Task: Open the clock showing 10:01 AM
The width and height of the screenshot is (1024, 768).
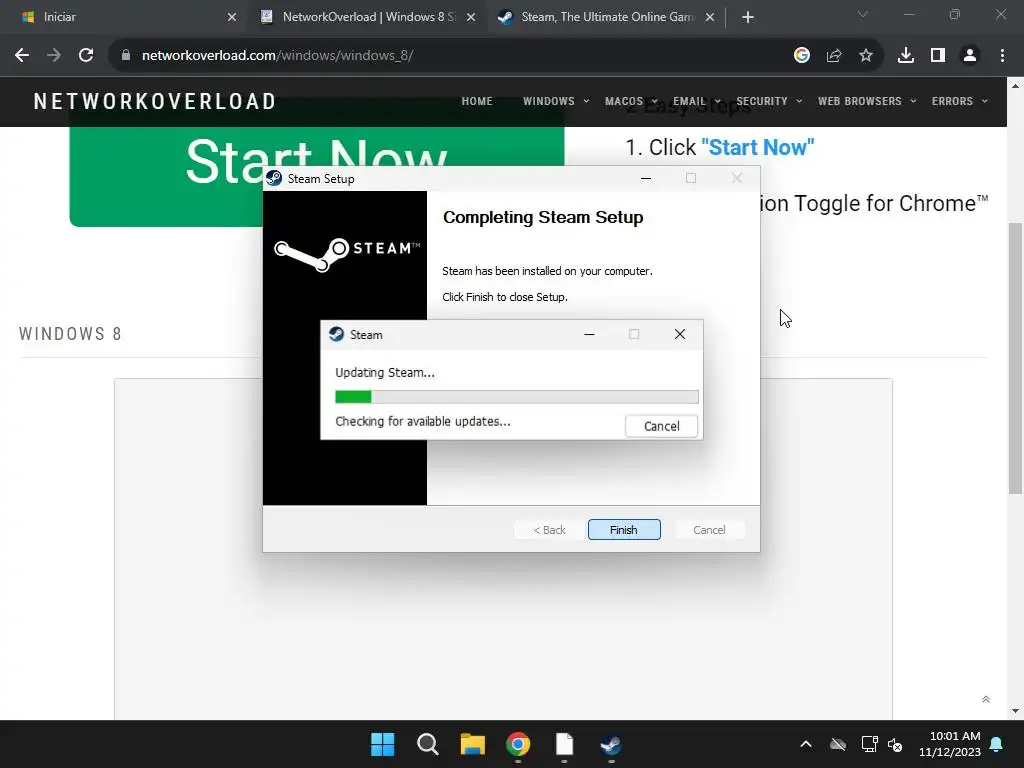Action: click(x=950, y=744)
